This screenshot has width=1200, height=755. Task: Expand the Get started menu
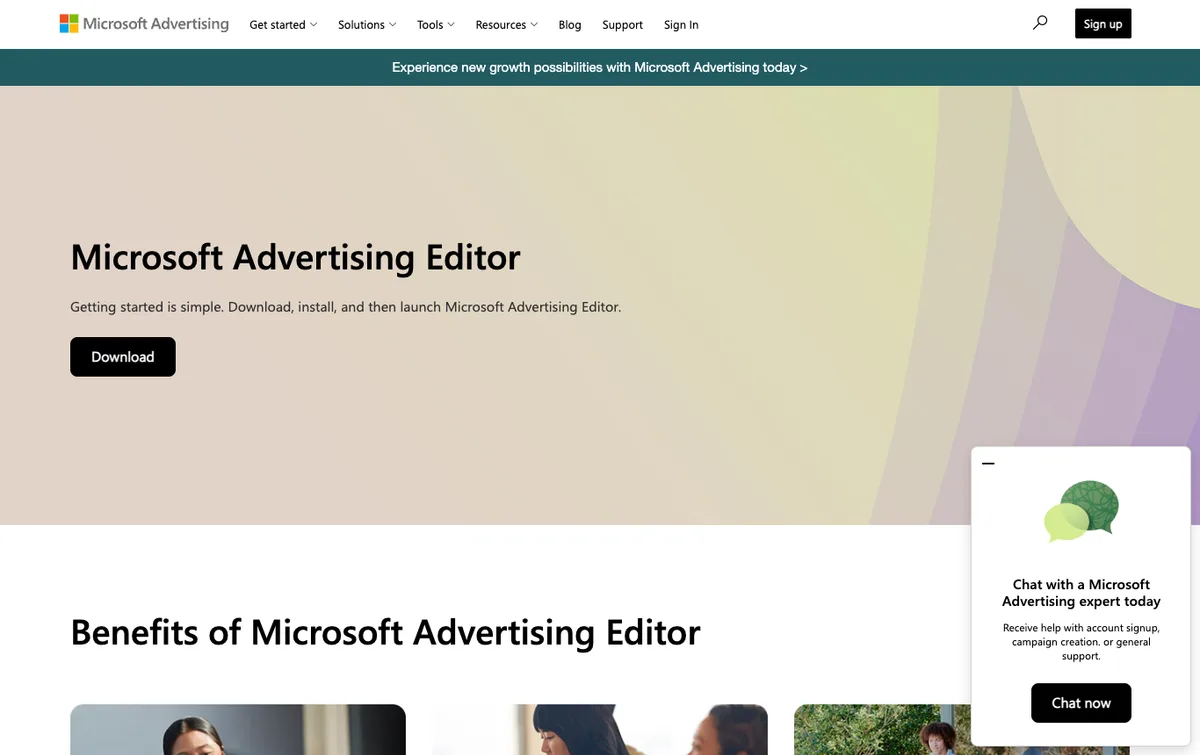(283, 25)
